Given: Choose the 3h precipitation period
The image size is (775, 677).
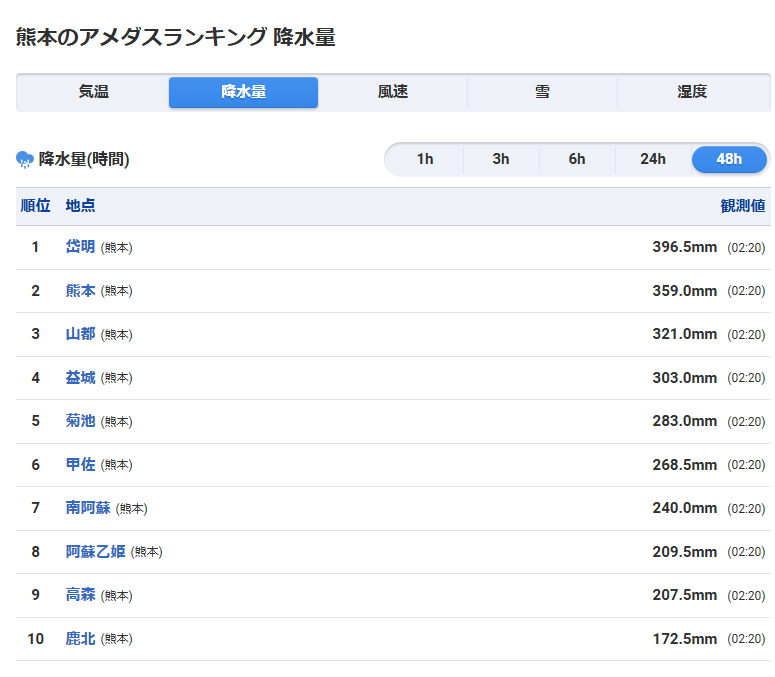Looking at the screenshot, I should point(501,159).
